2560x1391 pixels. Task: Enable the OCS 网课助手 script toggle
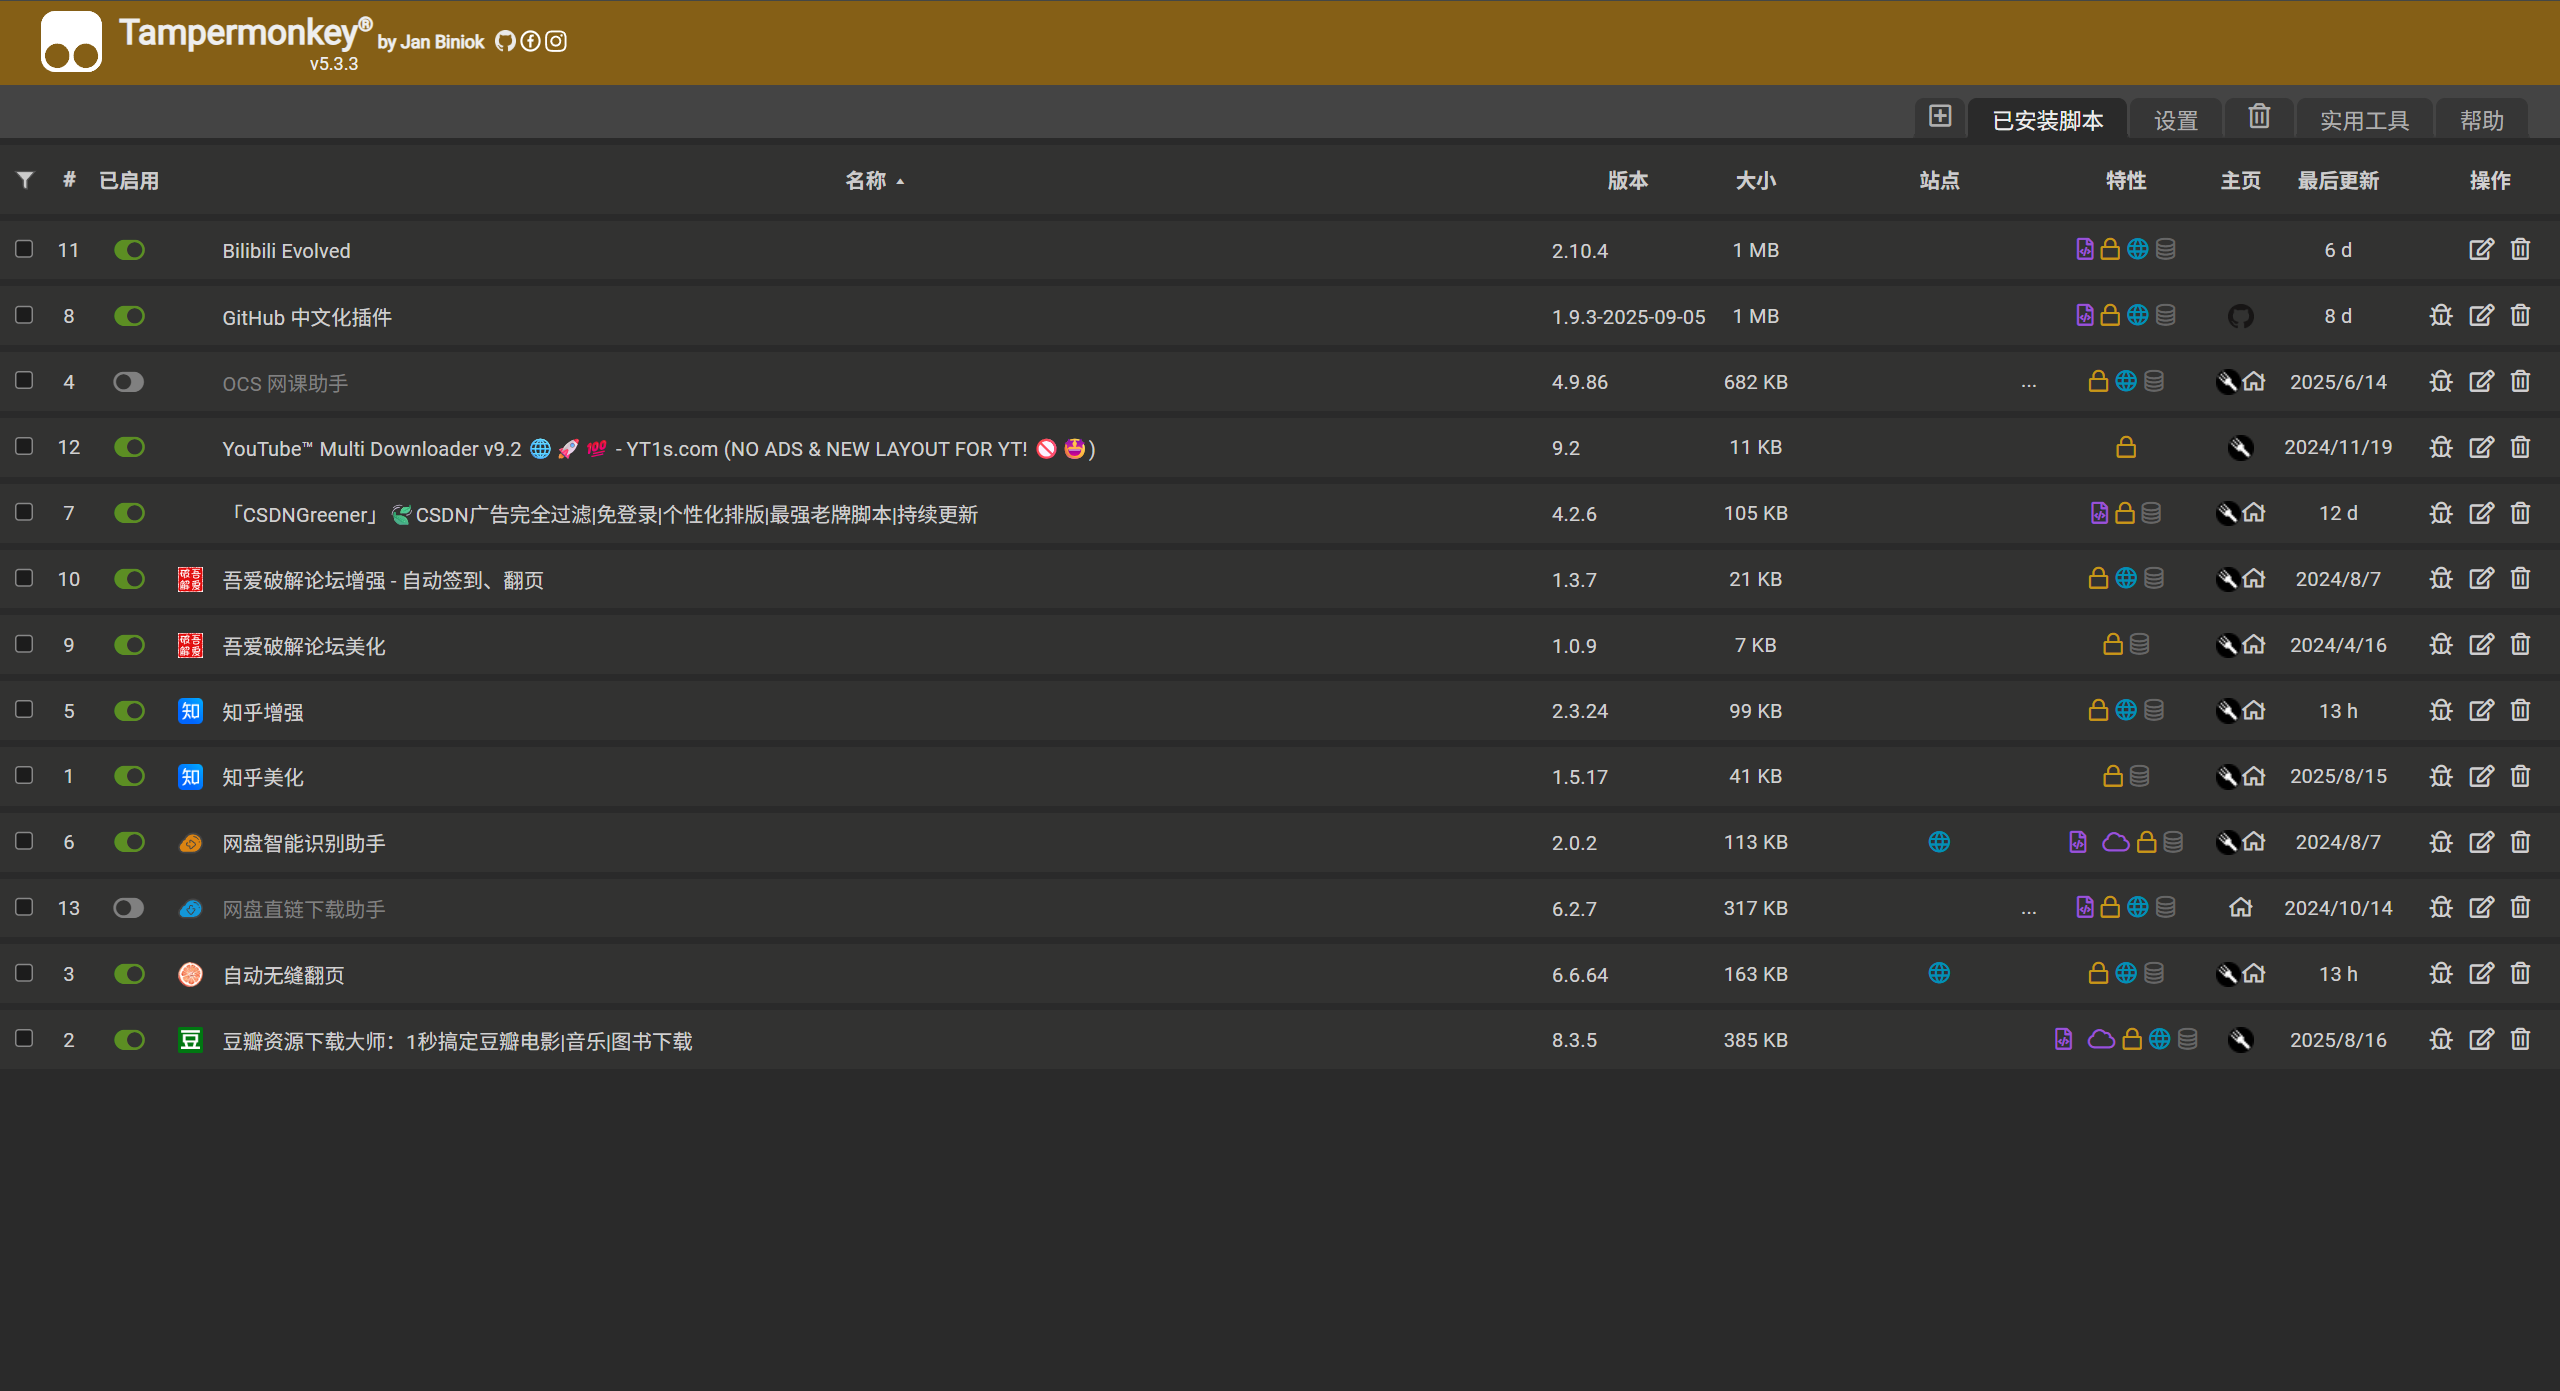pos(129,382)
